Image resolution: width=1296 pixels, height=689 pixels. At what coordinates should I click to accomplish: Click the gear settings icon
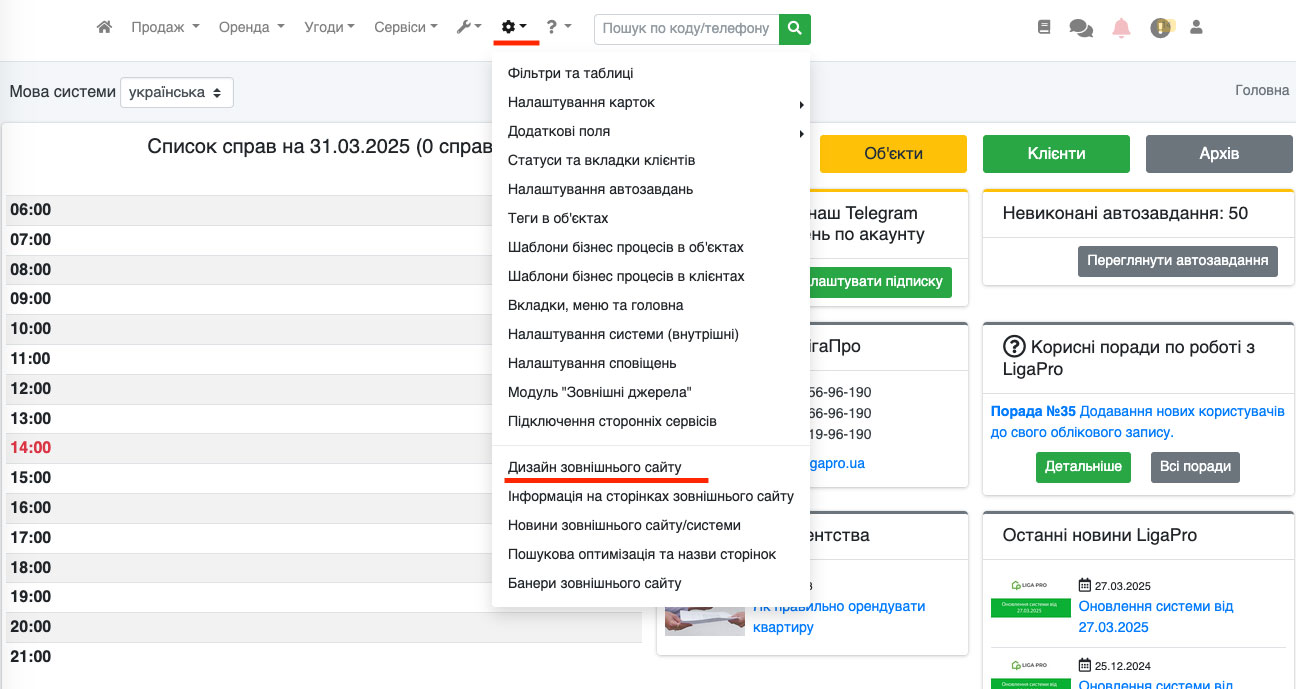point(514,28)
